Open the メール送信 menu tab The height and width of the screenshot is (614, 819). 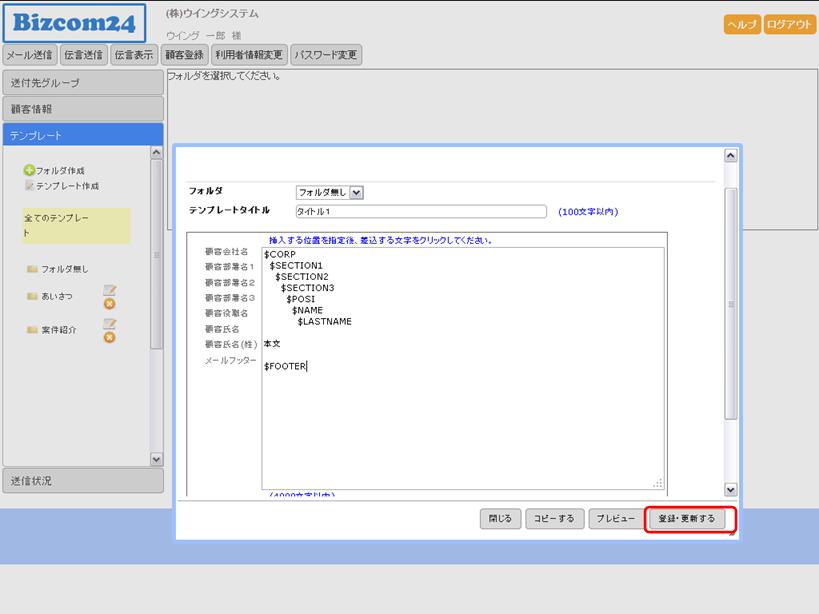click(29, 55)
